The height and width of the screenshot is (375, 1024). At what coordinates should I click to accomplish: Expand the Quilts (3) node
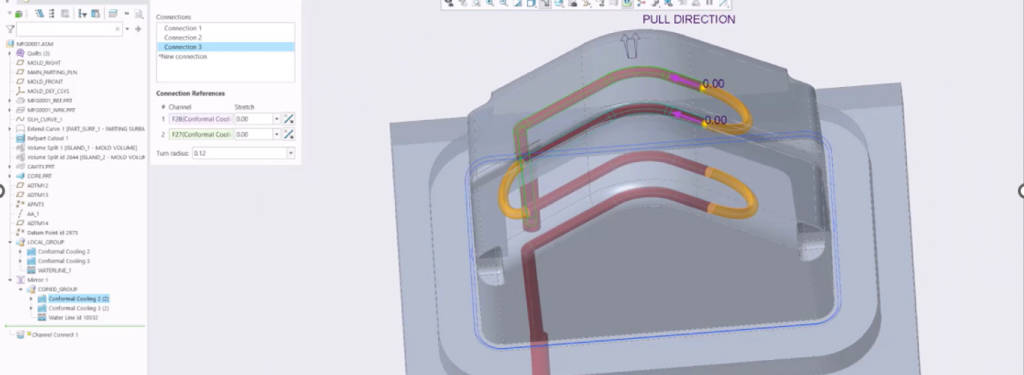tap(10, 53)
